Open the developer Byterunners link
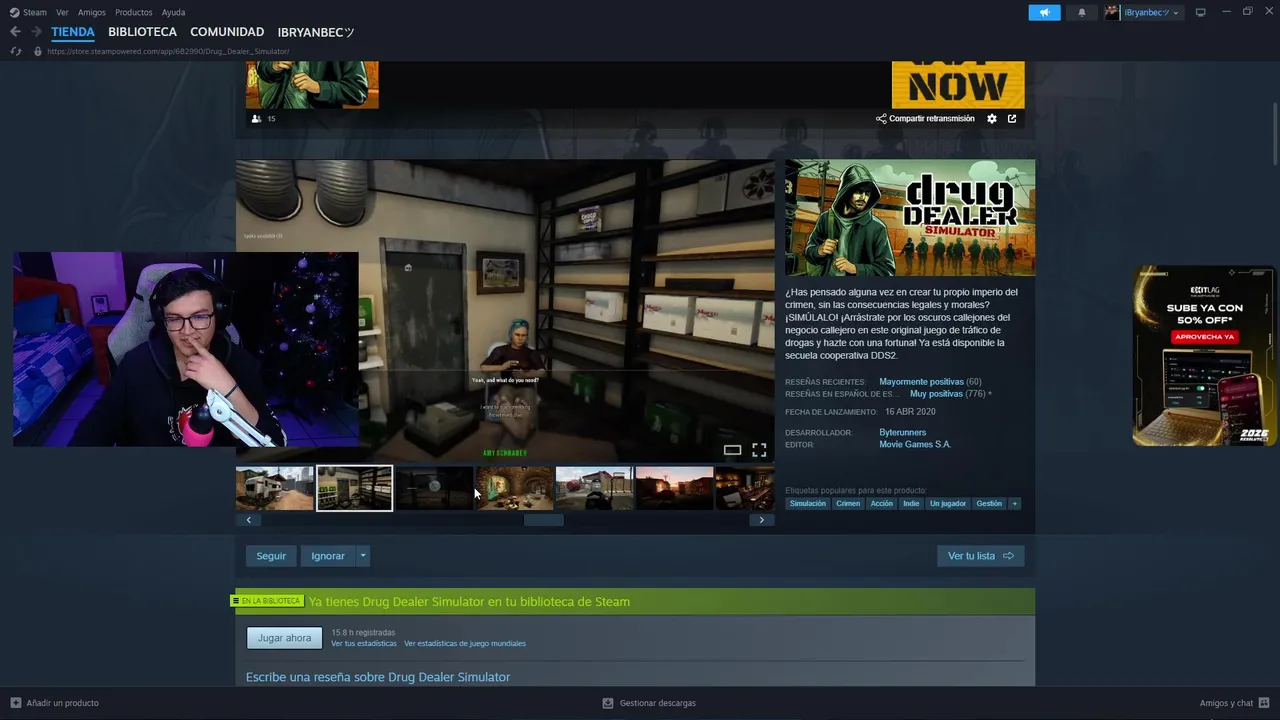1280x720 pixels. click(x=902, y=433)
